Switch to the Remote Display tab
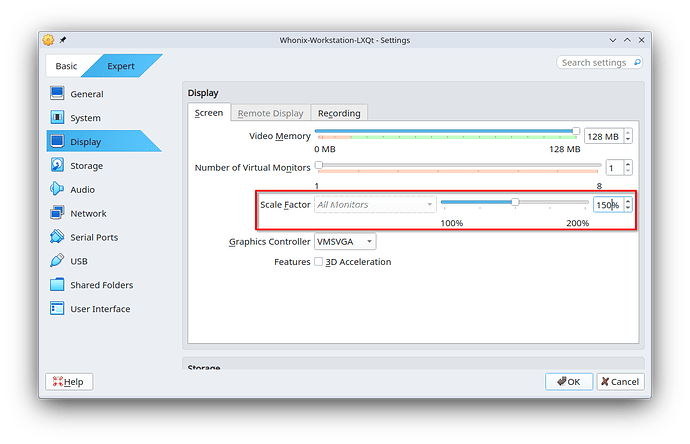The width and height of the screenshot is (690, 444). click(270, 113)
